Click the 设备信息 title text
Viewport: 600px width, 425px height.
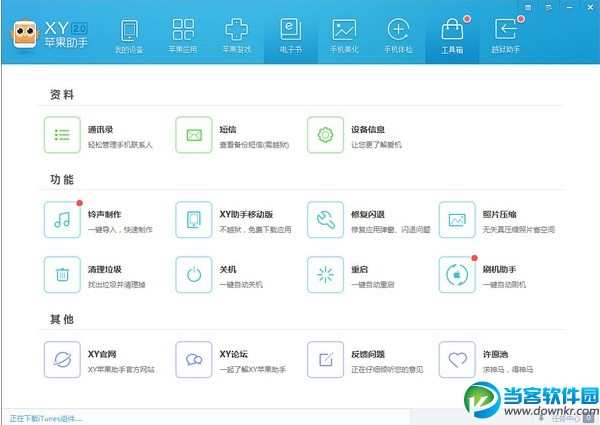[368, 130]
